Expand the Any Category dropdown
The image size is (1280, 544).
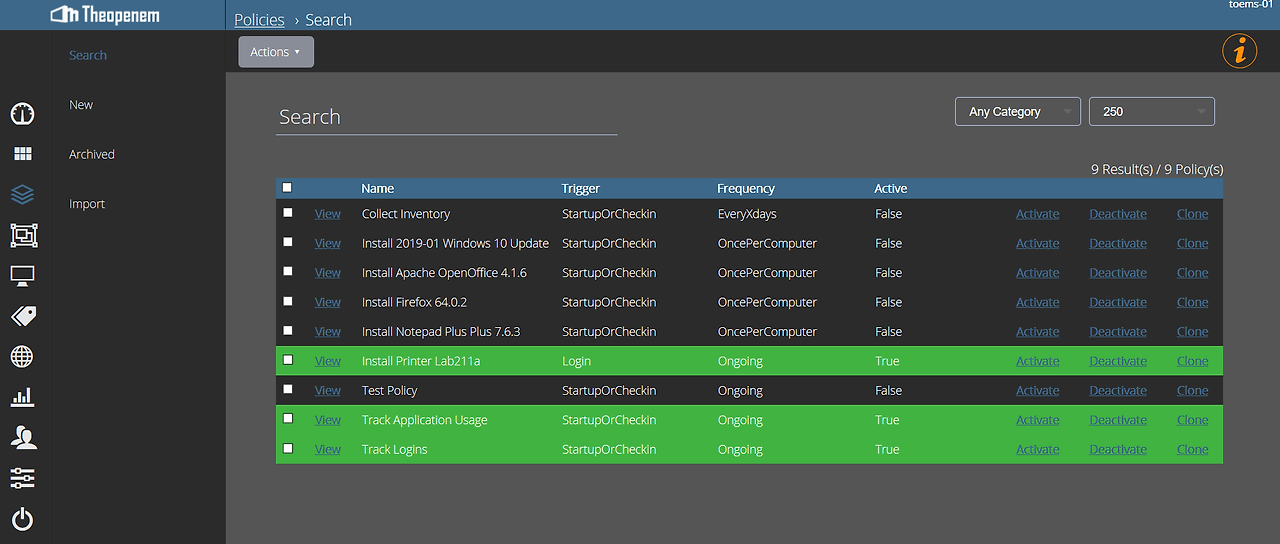[1018, 112]
